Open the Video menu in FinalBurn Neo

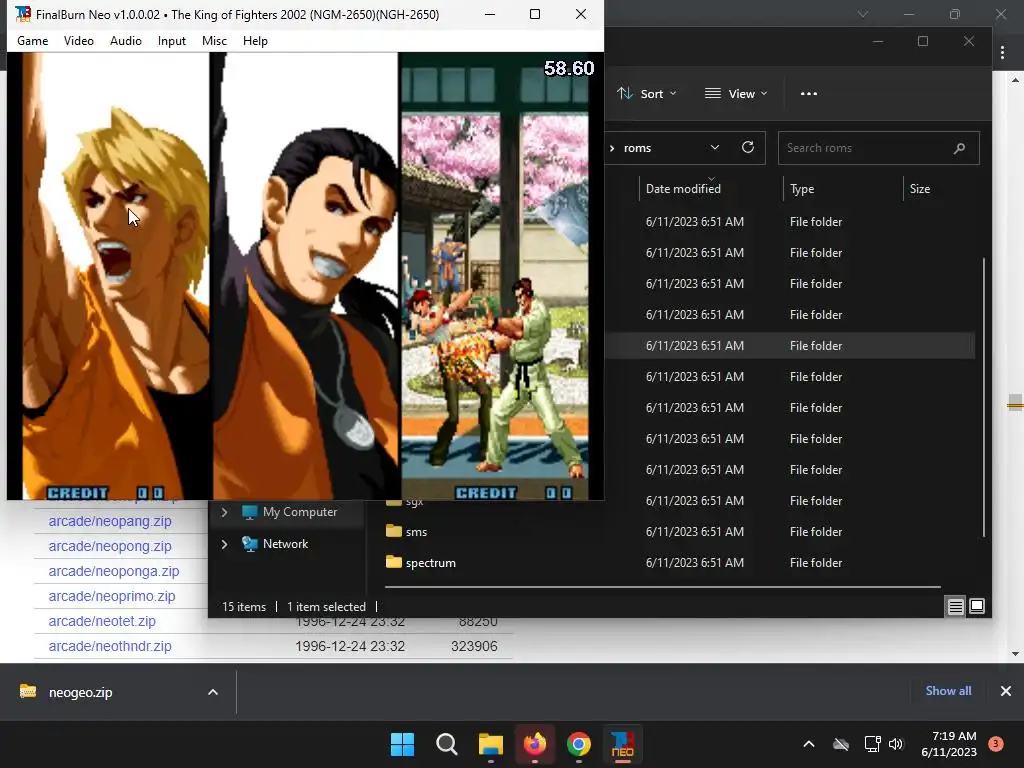point(78,40)
